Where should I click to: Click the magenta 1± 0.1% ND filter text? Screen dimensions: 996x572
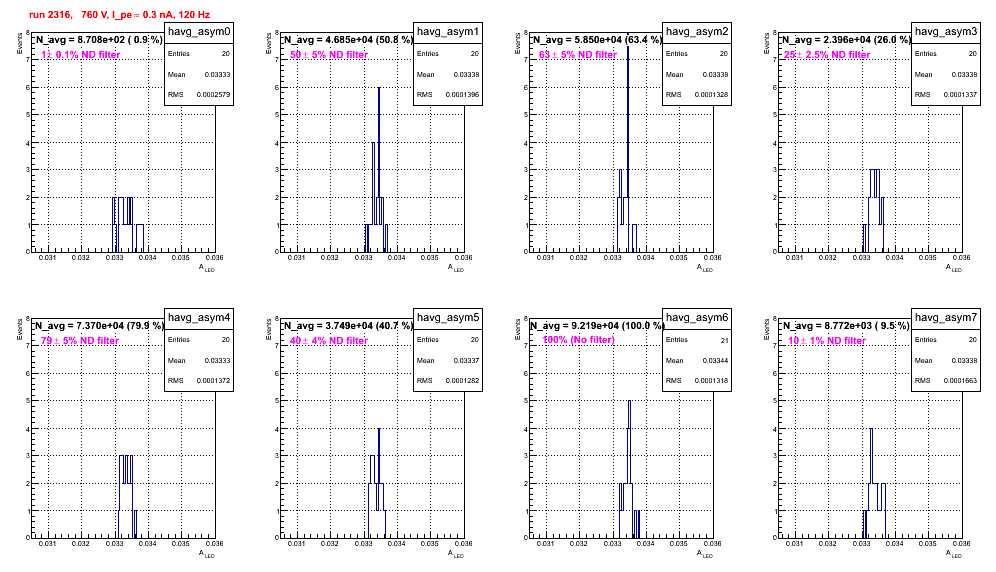coord(81,55)
